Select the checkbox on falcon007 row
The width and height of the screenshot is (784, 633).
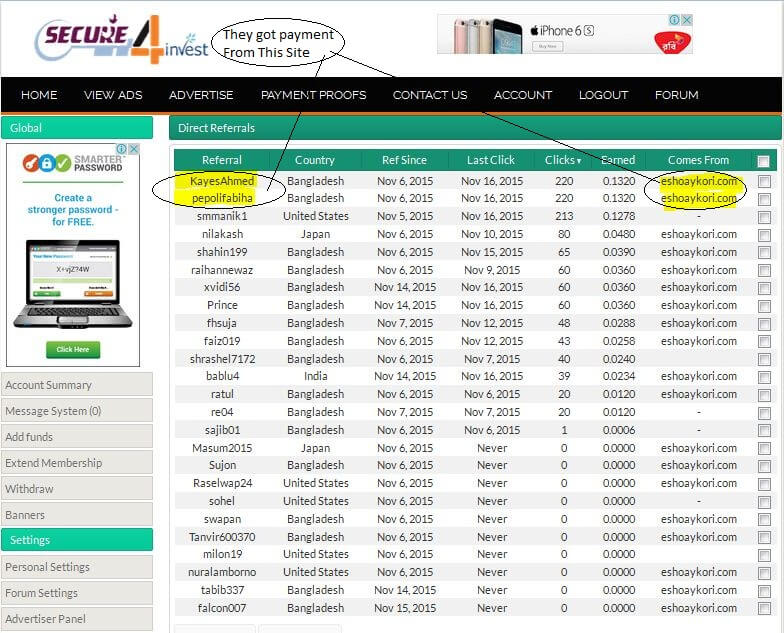pyautogui.click(x=764, y=608)
